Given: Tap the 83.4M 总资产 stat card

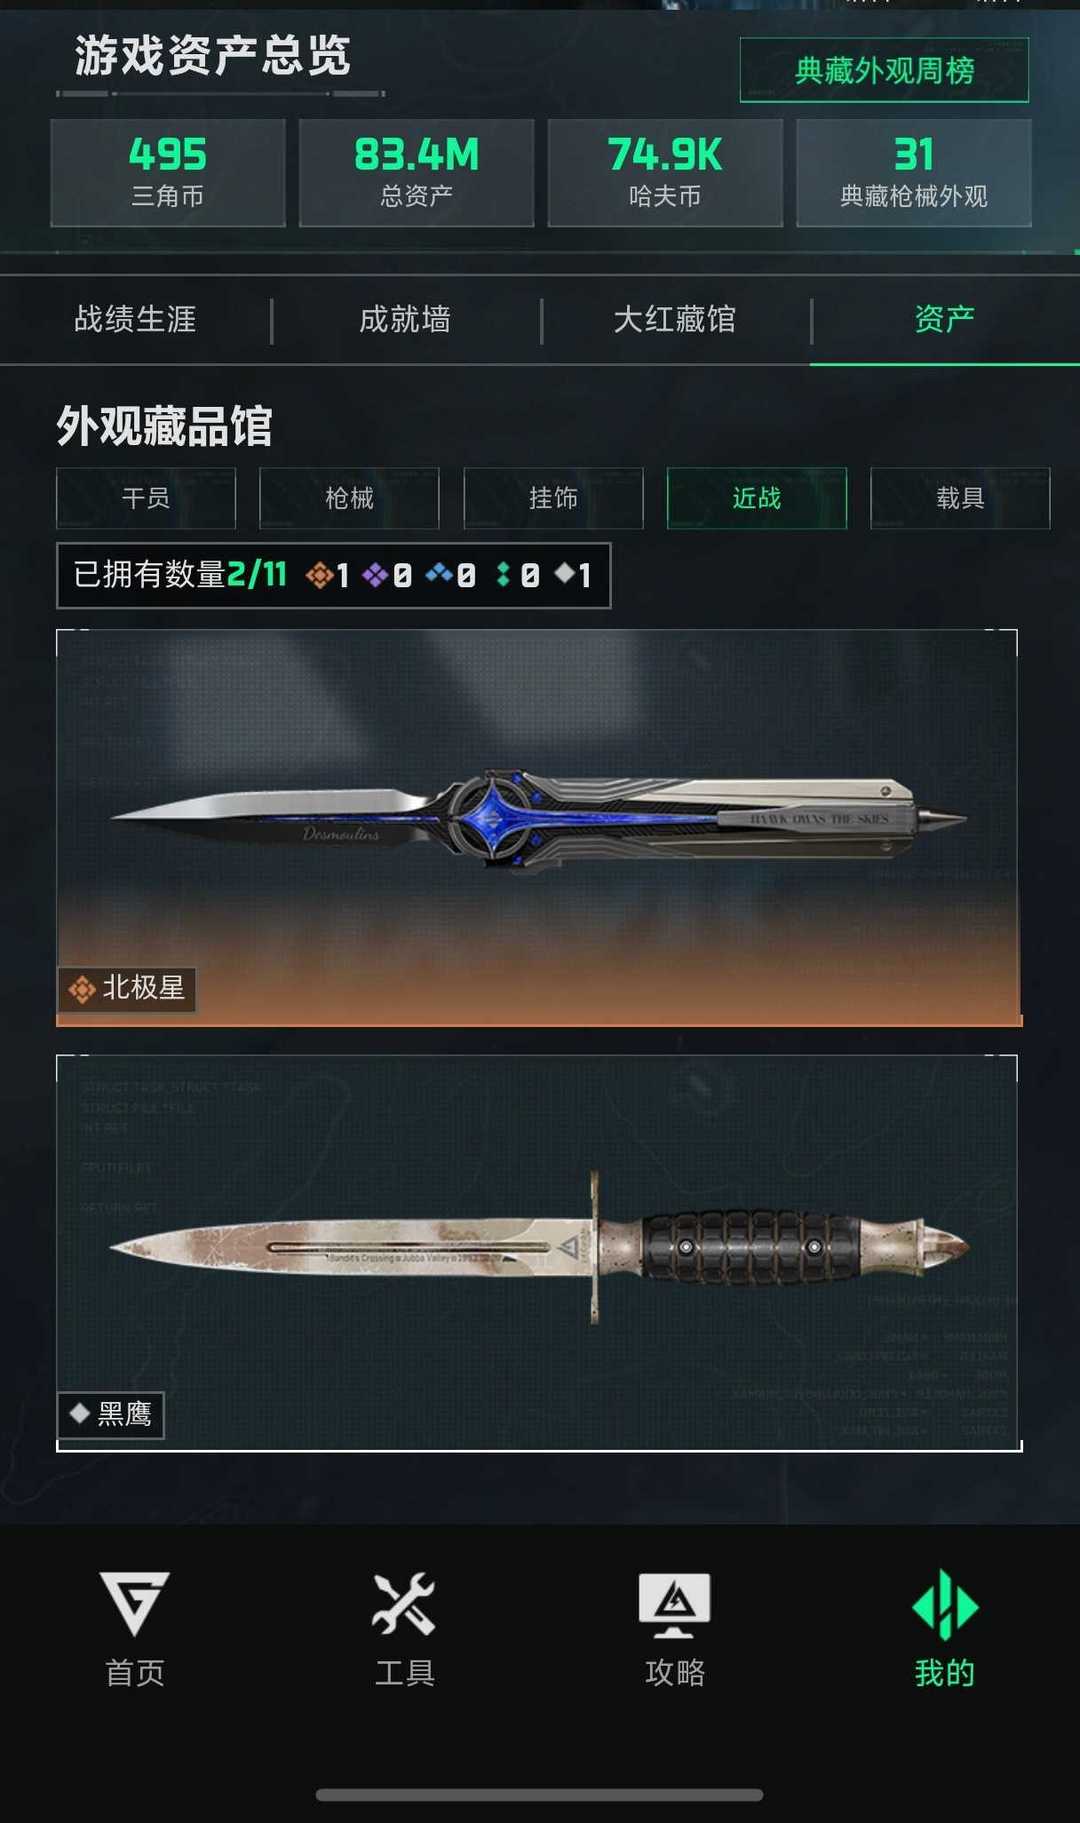Looking at the screenshot, I should pyautogui.click(x=416, y=173).
